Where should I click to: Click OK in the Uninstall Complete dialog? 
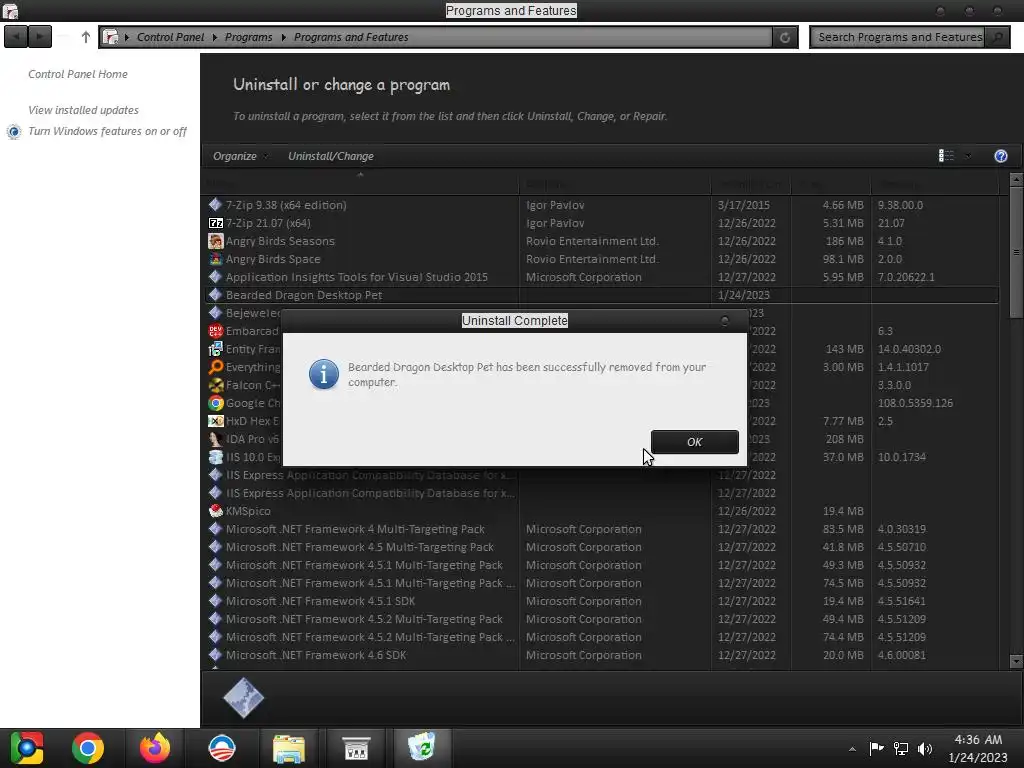coord(694,442)
